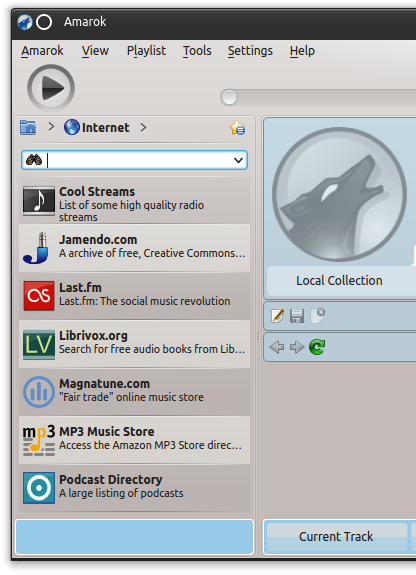Viewport: 416px width, 575px height.
Task: Click the Amarok wolf icon in title bar
Action: (x=25, y=22)
